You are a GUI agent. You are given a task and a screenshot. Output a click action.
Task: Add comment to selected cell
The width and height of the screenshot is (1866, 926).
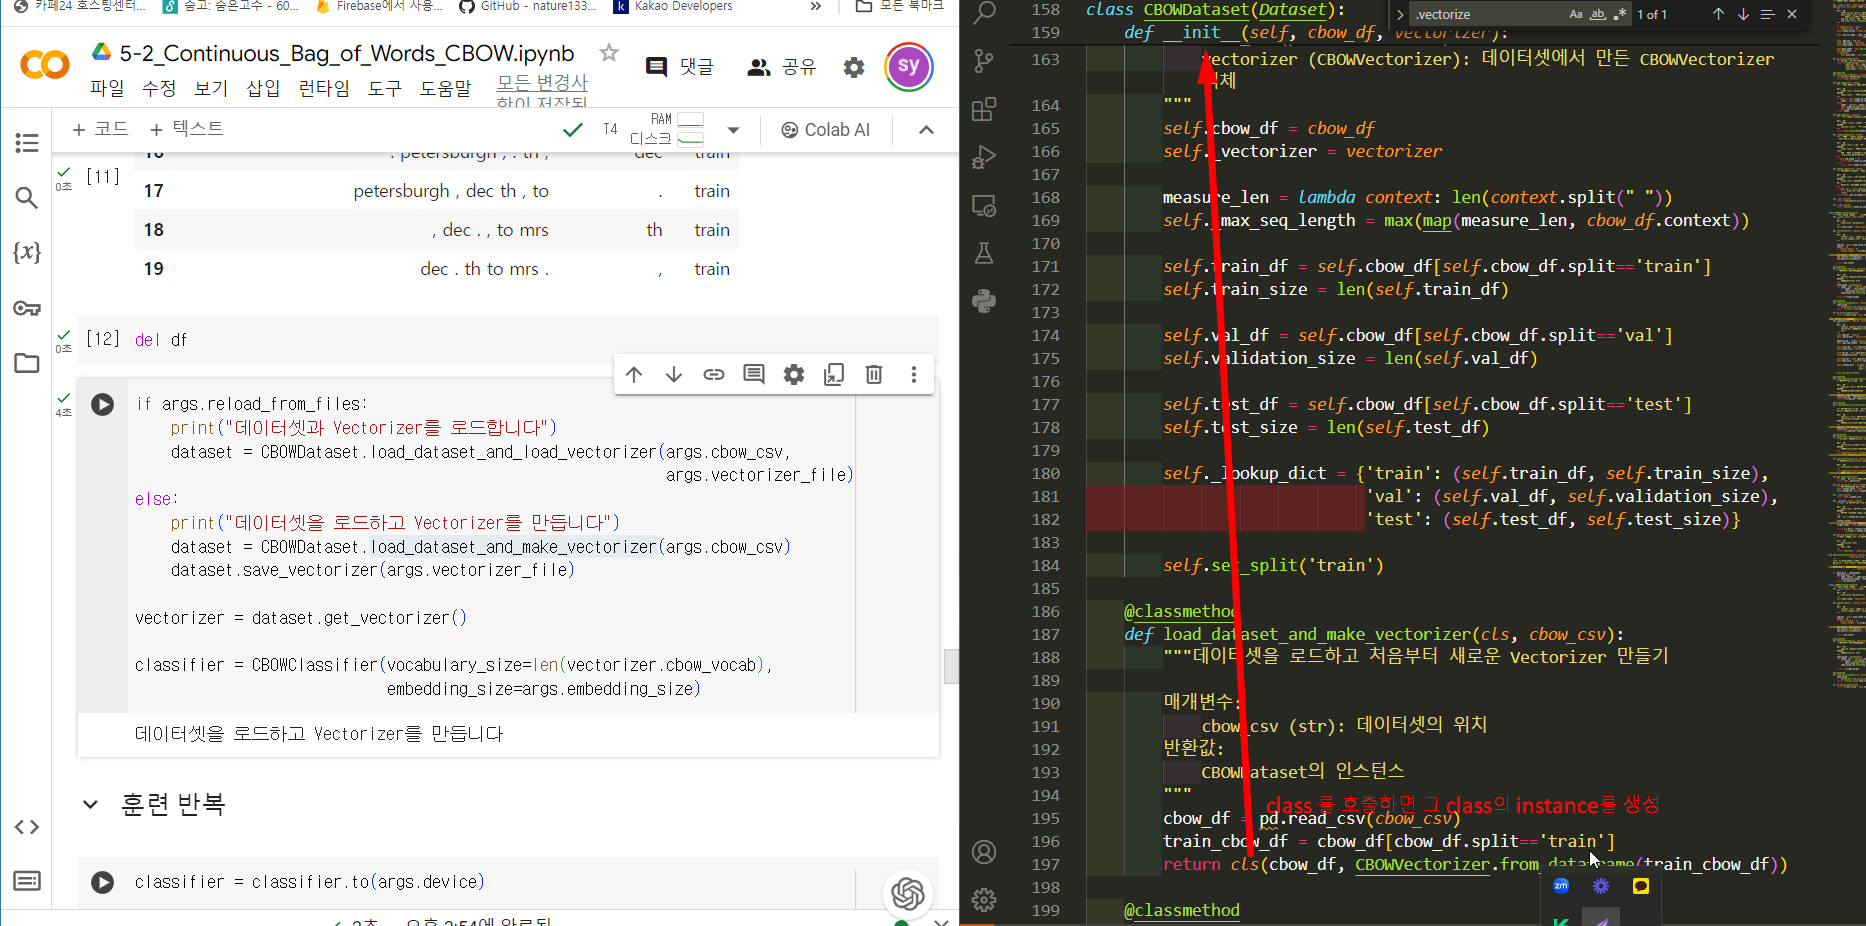(x=754, y=374)
